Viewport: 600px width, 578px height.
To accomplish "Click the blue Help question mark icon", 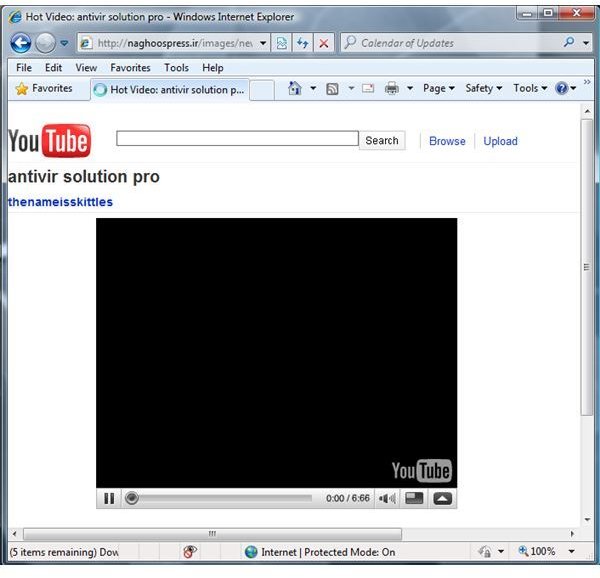I will 561,88.
